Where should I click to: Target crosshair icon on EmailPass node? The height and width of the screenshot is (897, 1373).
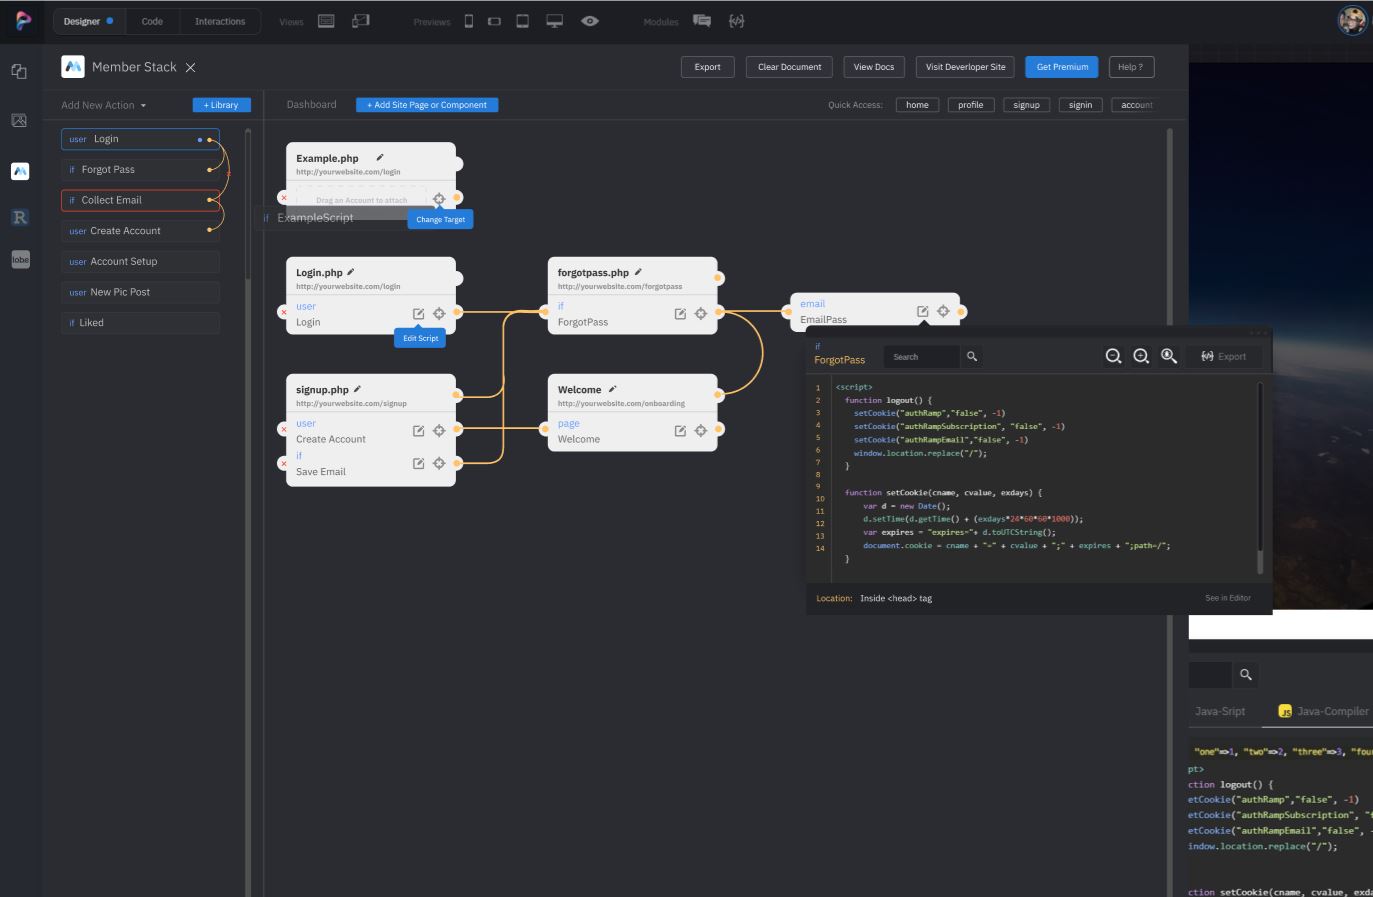pos(943,311)
